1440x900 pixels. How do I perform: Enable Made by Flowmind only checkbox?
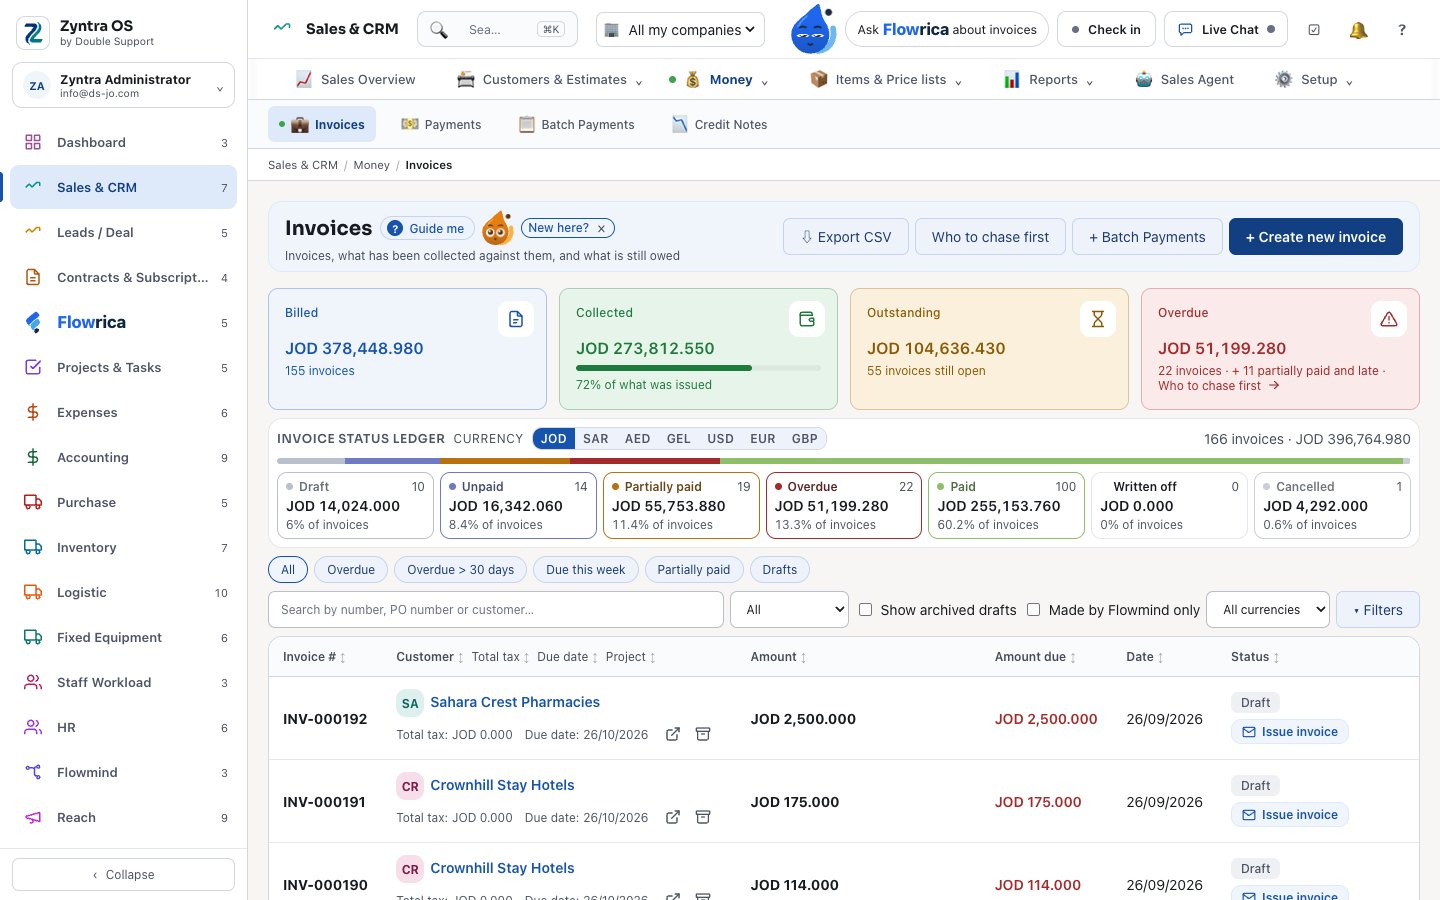tap(1034, 609)
